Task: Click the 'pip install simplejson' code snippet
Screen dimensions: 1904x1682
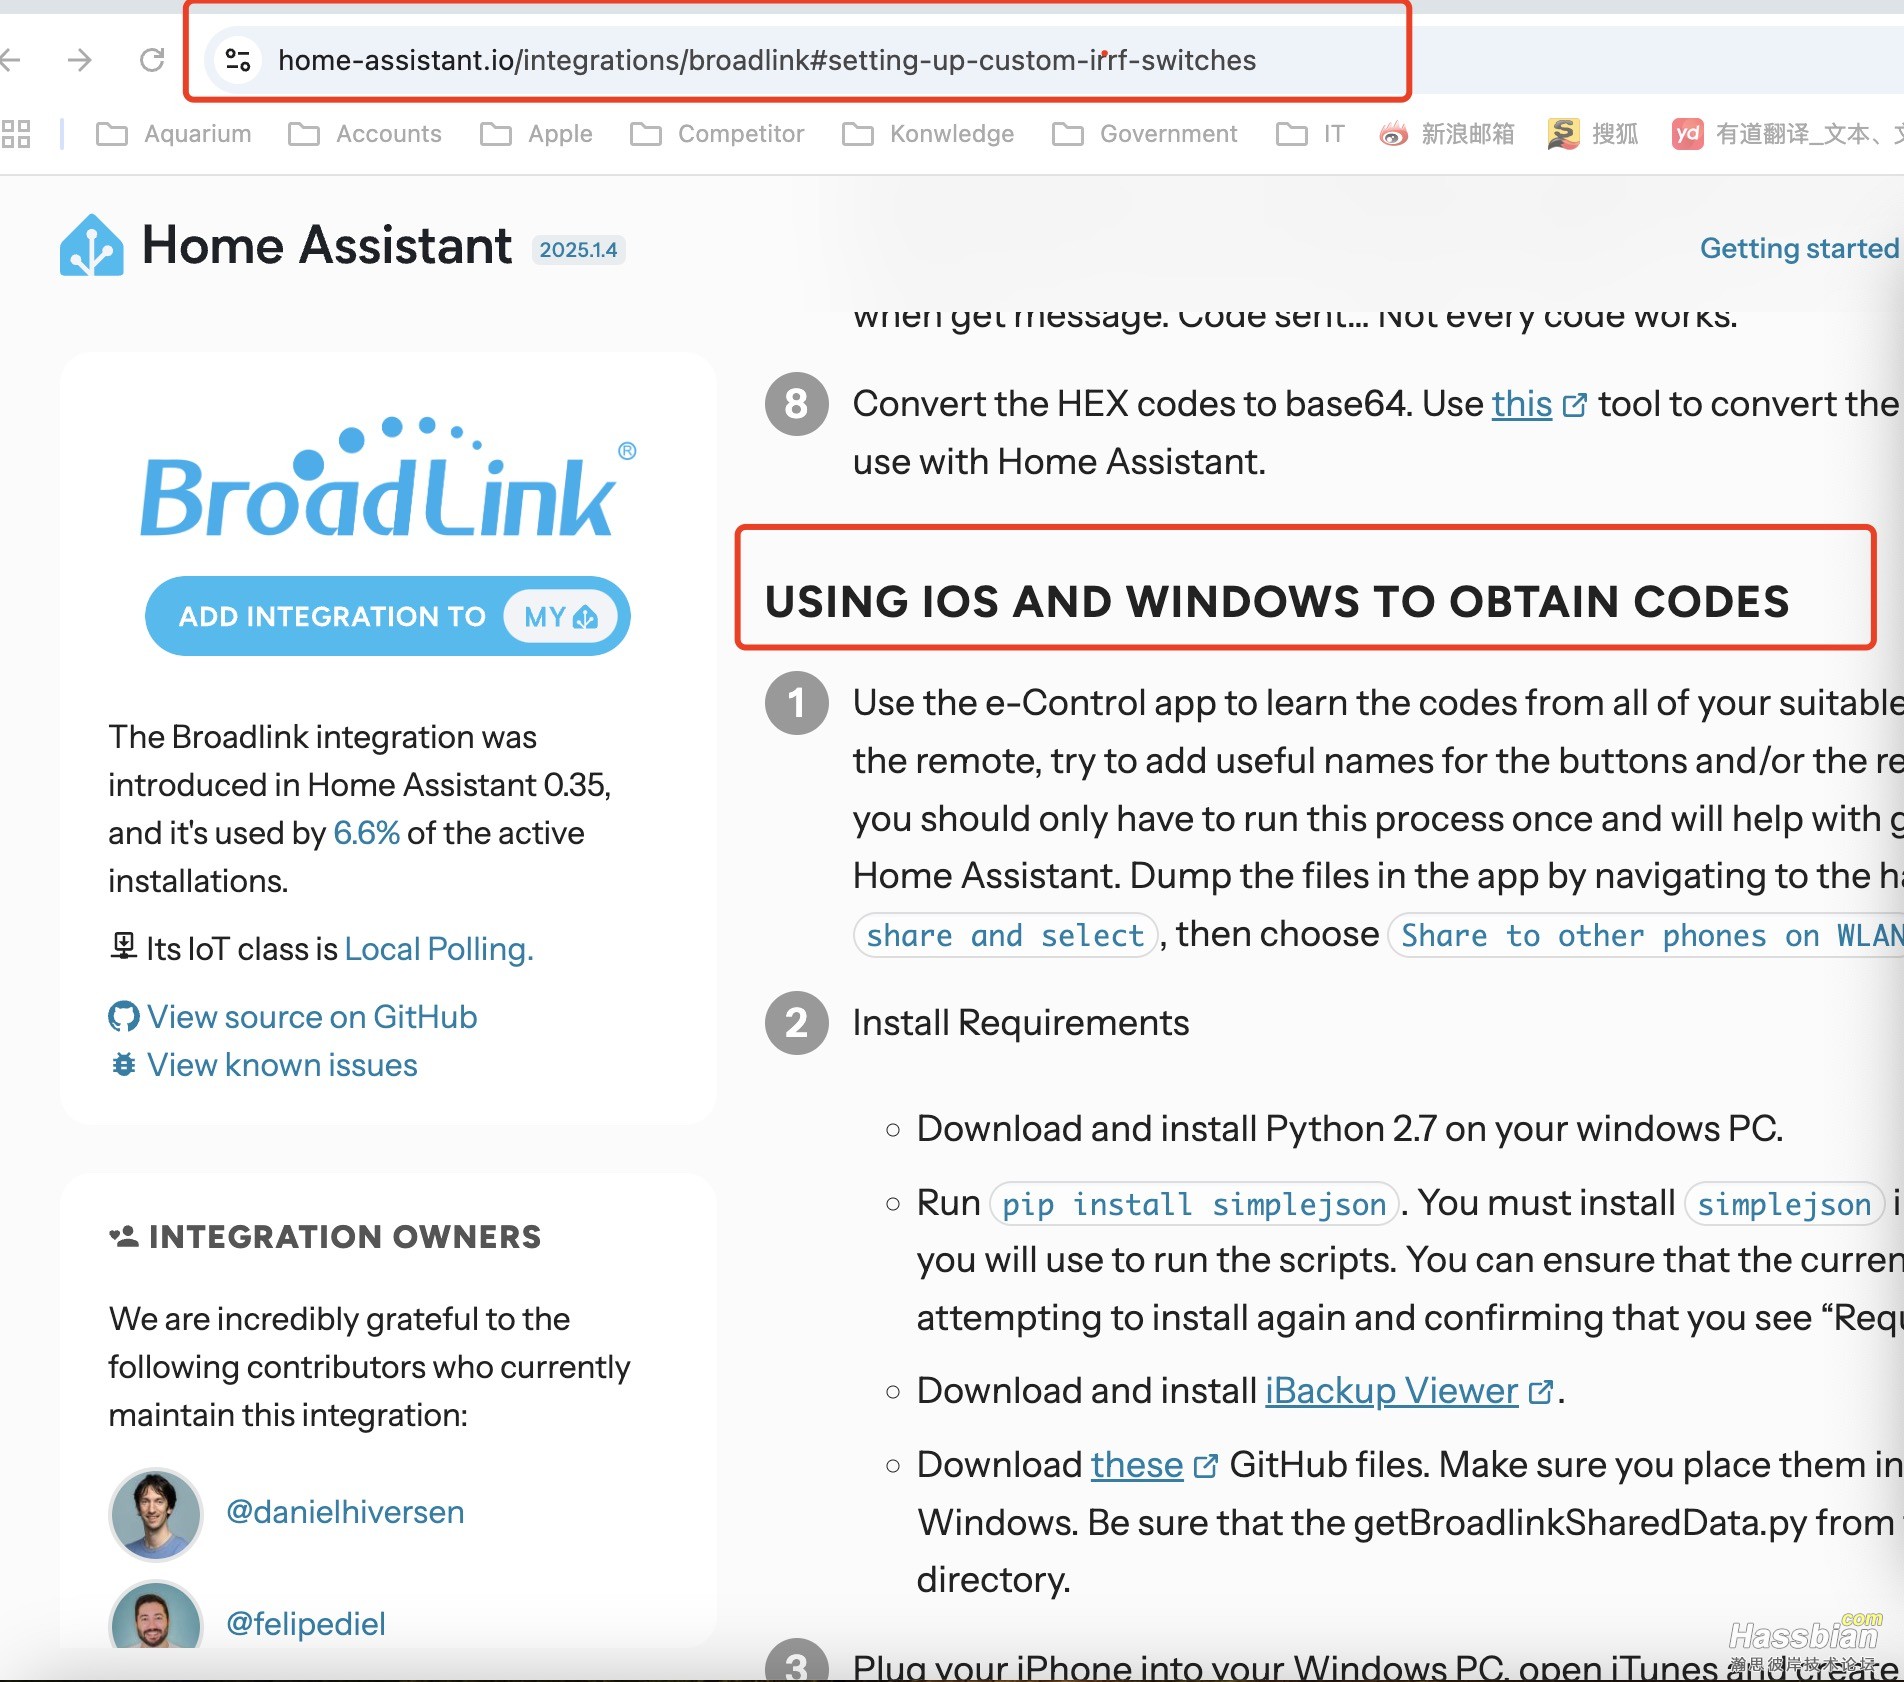Action: coord(1194,1204)
